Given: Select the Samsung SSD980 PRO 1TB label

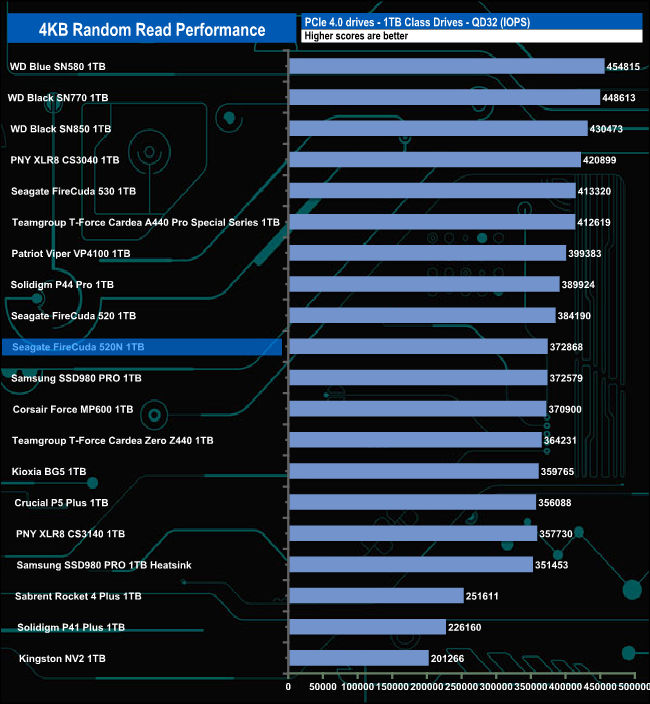Looking at the screenshot, I should coord(76,378).
